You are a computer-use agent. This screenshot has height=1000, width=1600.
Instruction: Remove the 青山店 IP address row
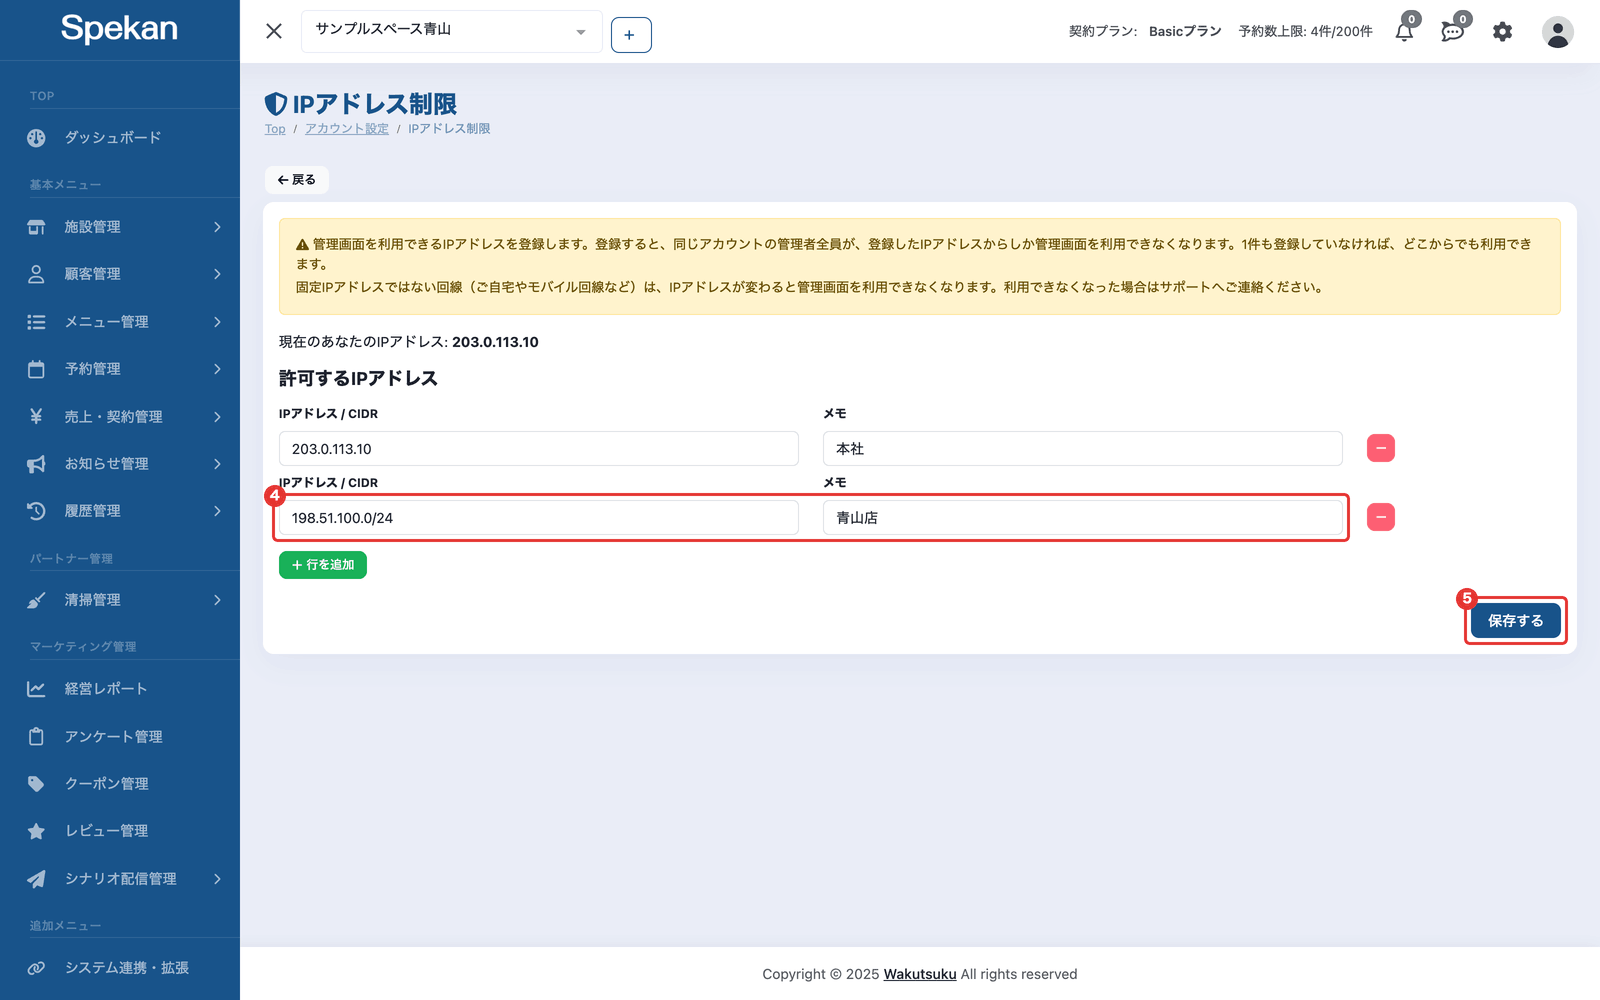coord(1381,517)
